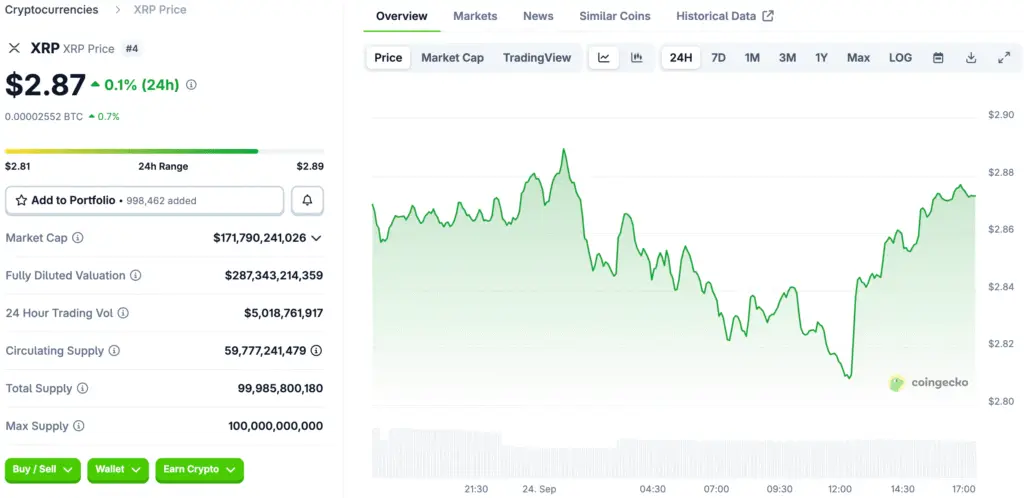Toggle LOG scale on chart
The image size is (1024, 498).
pos(900,58)
